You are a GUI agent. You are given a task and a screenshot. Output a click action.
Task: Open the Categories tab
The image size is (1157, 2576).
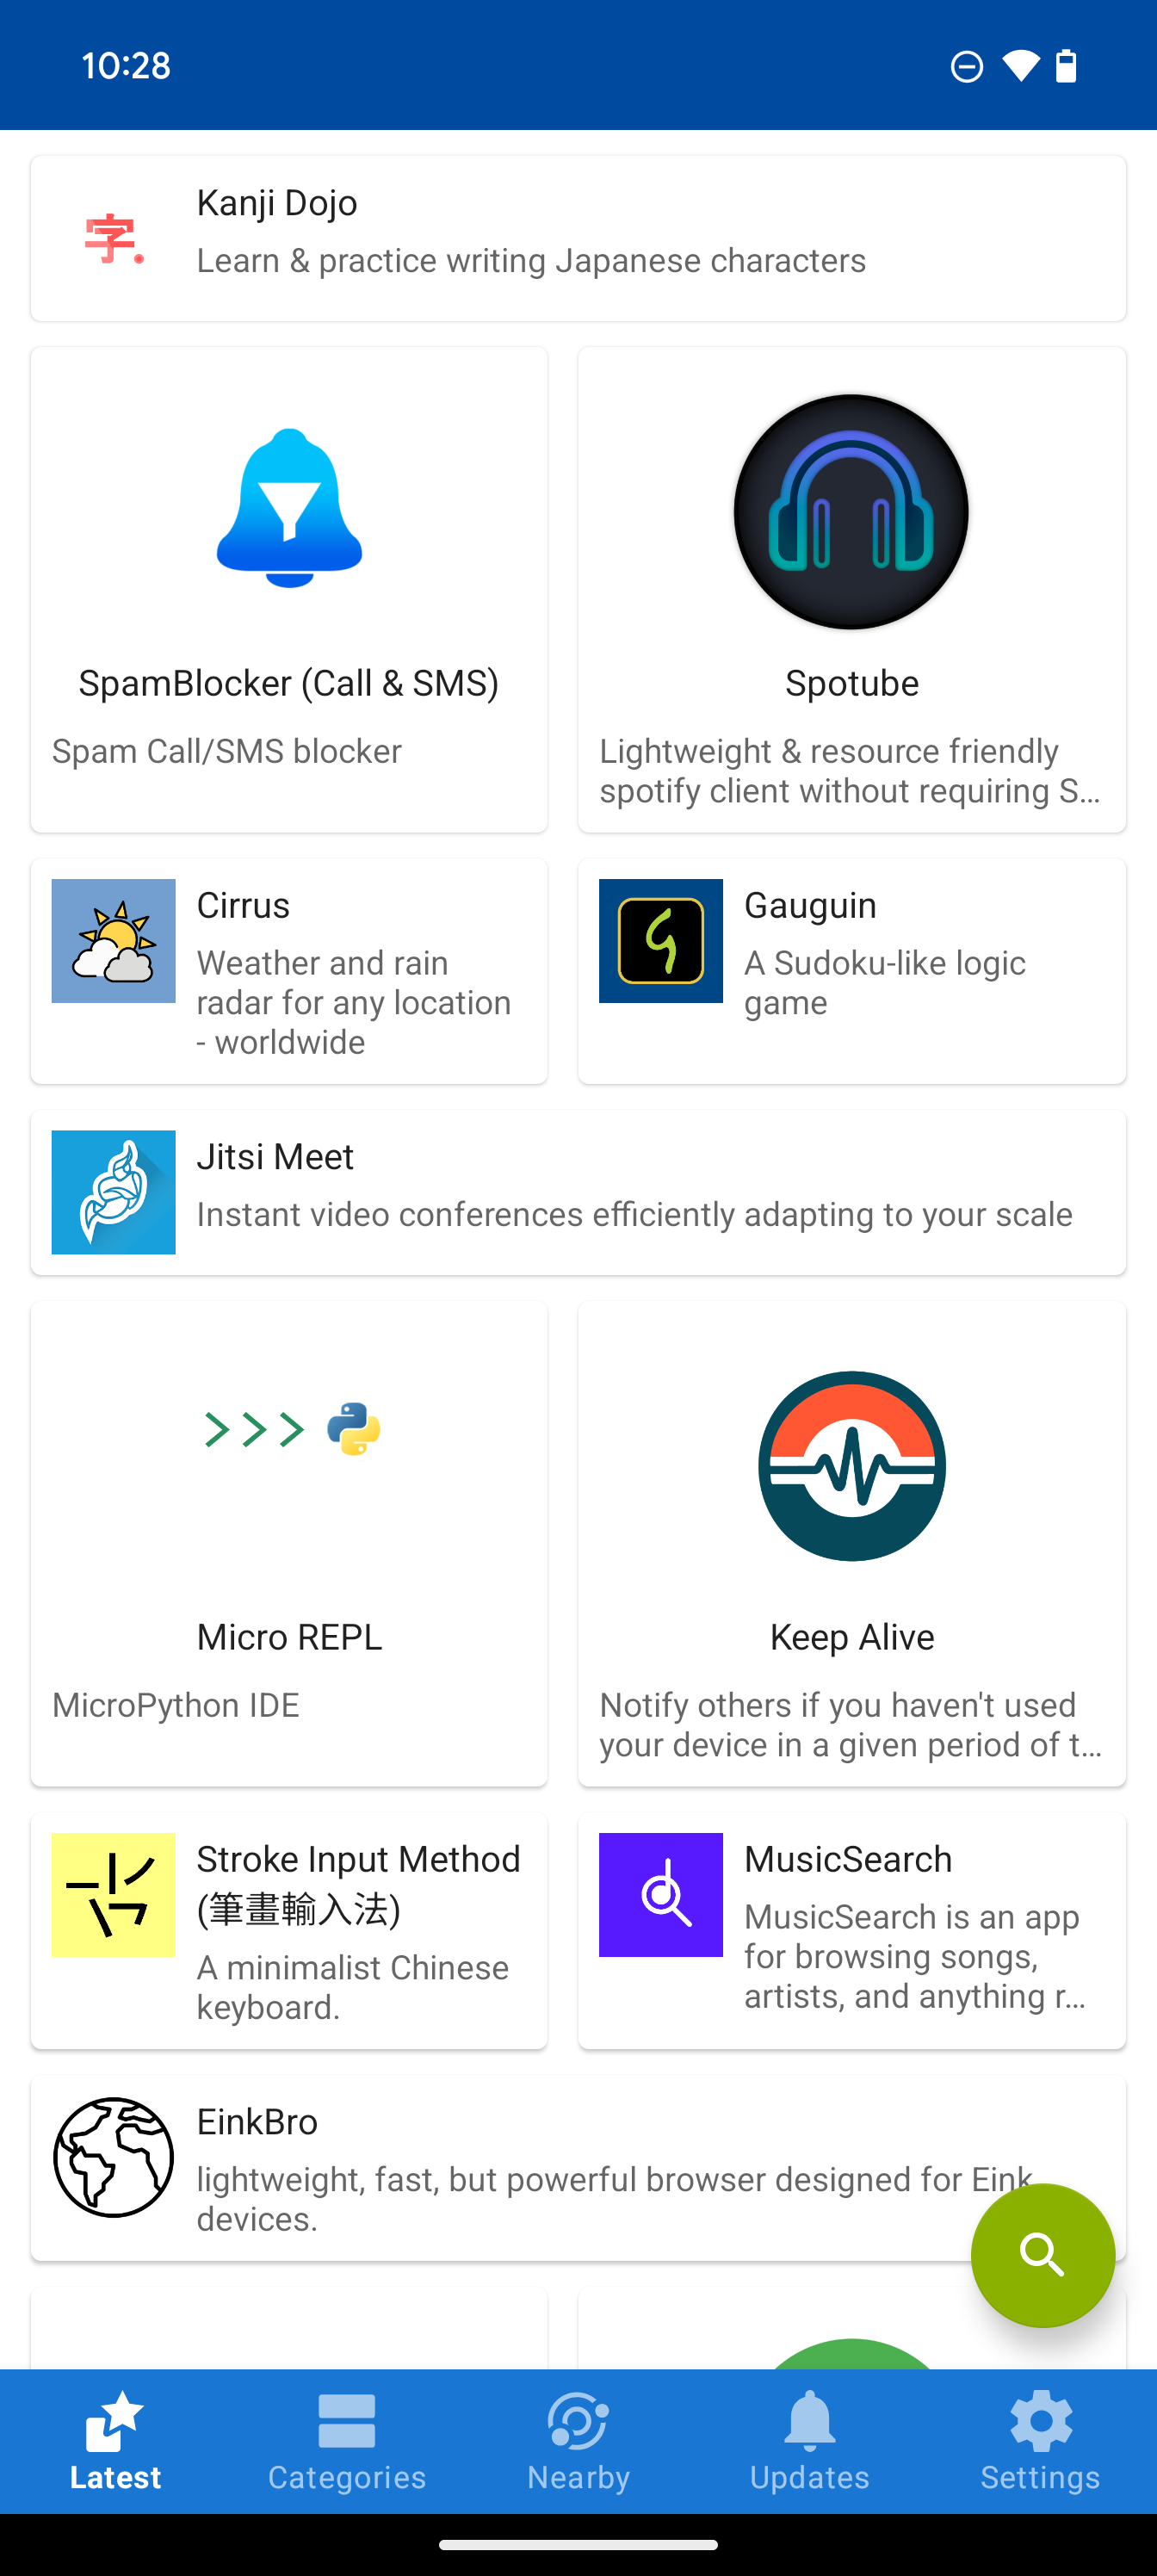pos(347,2441)
